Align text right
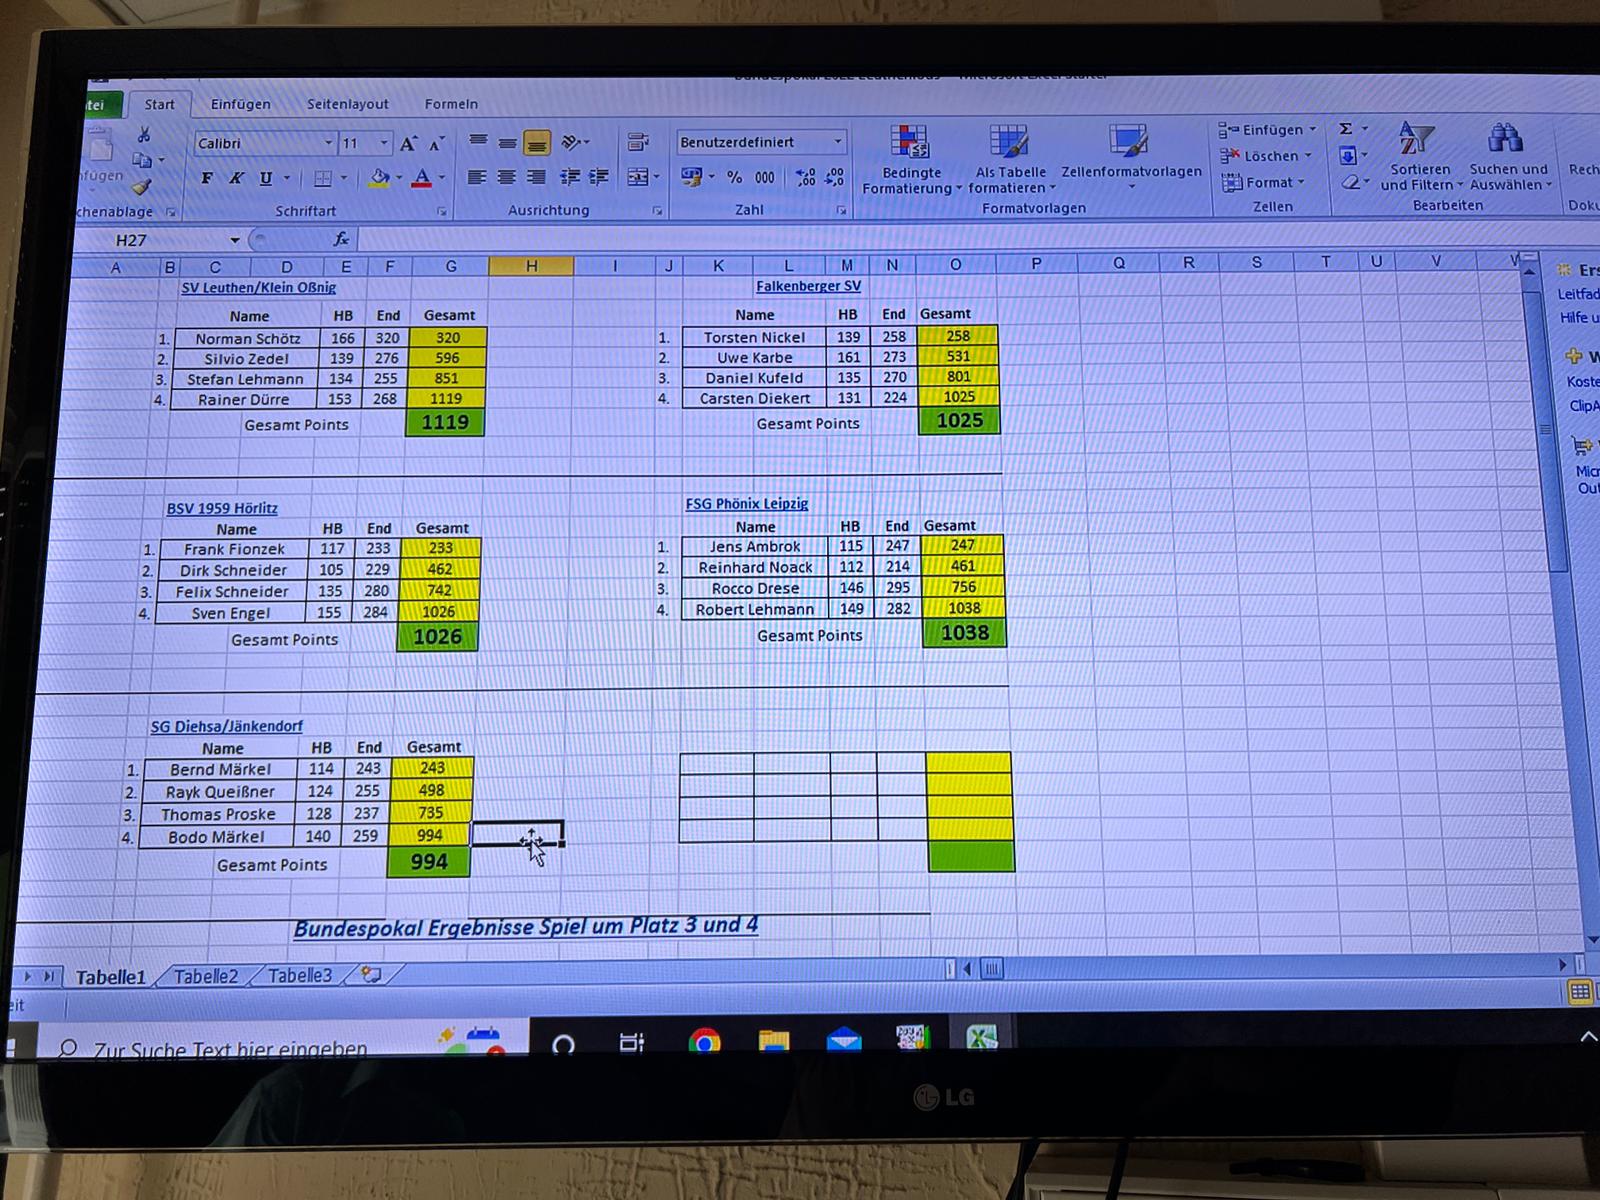The image size is (1600, 1200). 537,177
